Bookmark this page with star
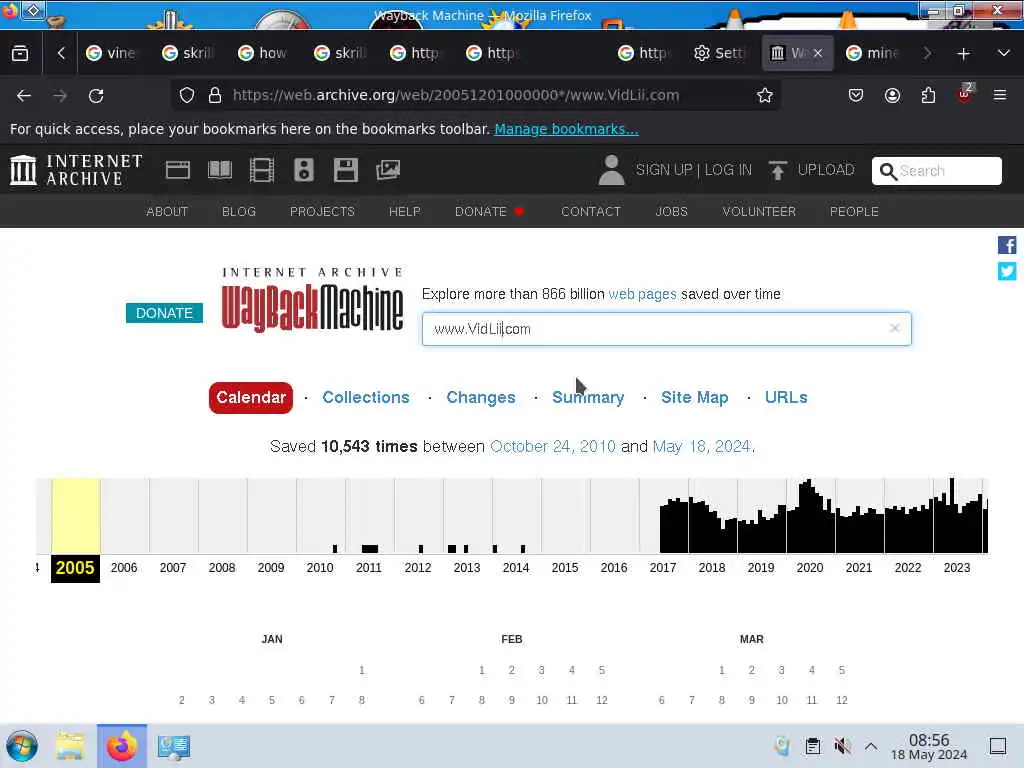The image size is (1024, 768). [x=765, y=95]
